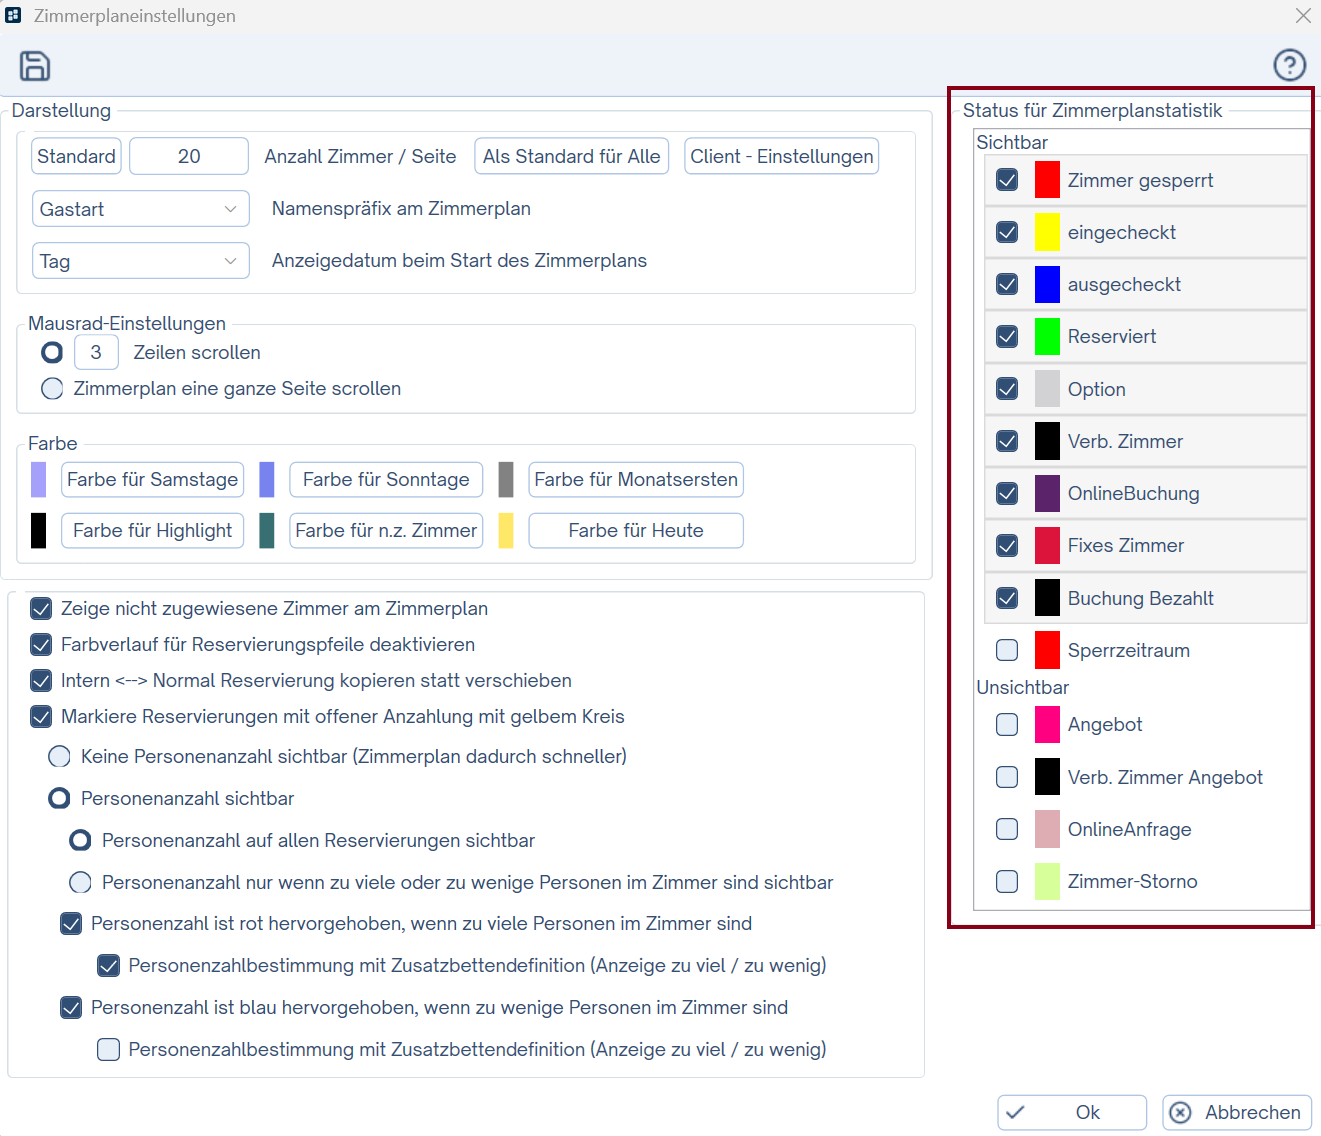The image size is (1321, 1136).
Task: Click the yellow swatch beside Farbe für Heute
Action: 506,531
